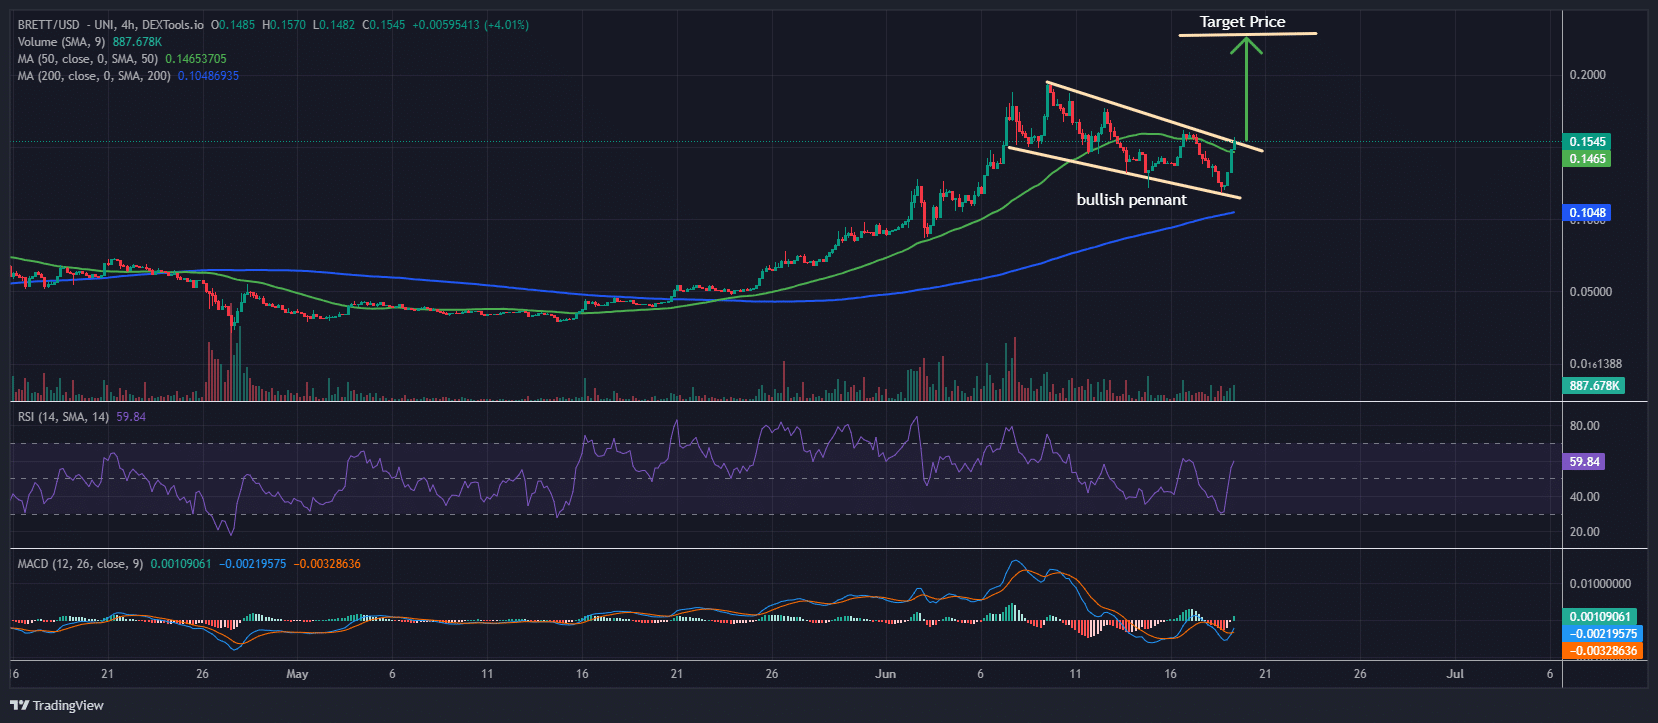Click the 0.1545 current price tag
This screenshot has width=1658, height=723.
1587,142
